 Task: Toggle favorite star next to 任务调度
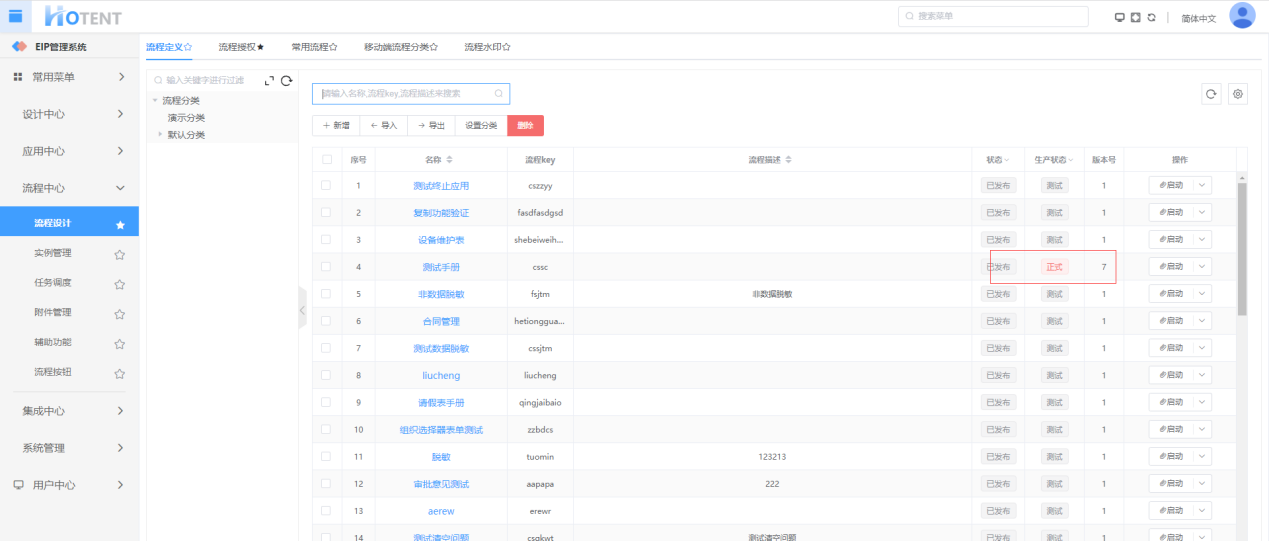(x=120, y=284)
